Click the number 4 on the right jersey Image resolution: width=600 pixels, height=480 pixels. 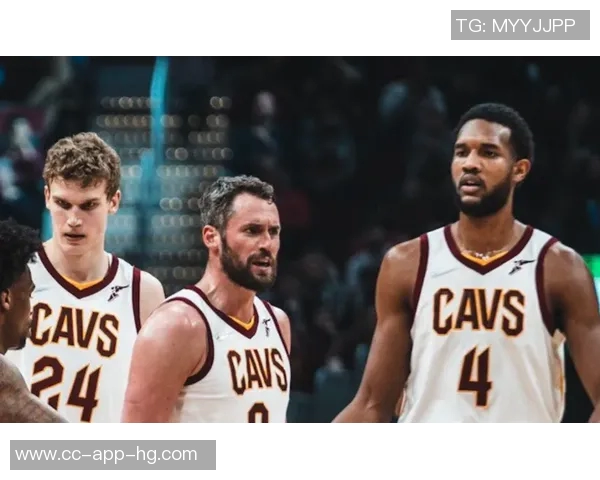pos(475,377)
